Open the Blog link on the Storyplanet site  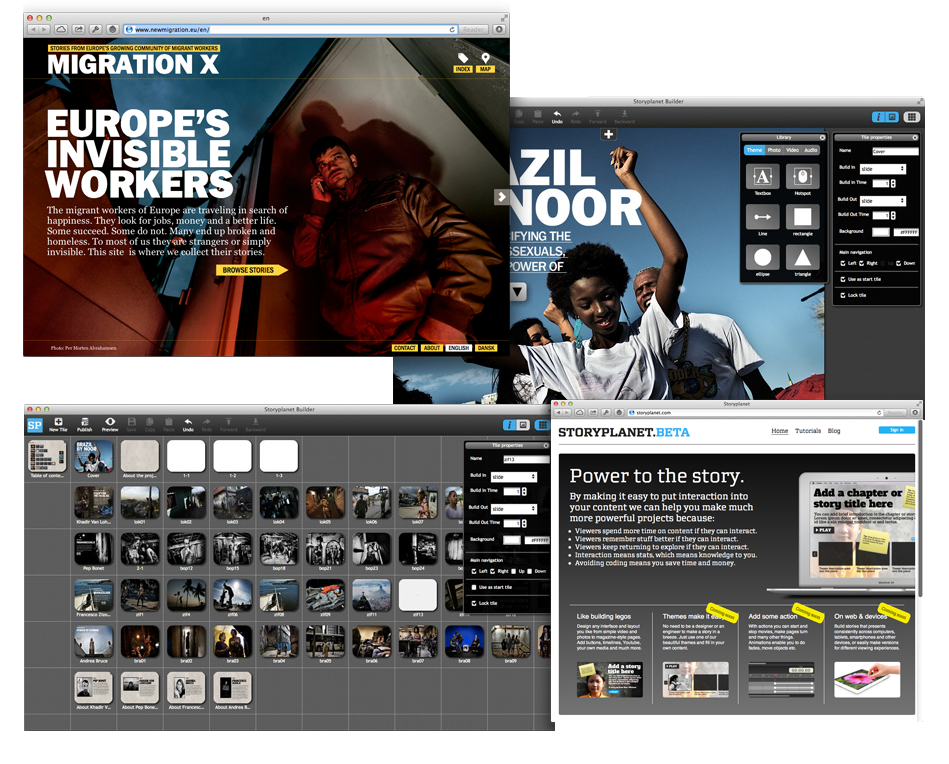834,431
